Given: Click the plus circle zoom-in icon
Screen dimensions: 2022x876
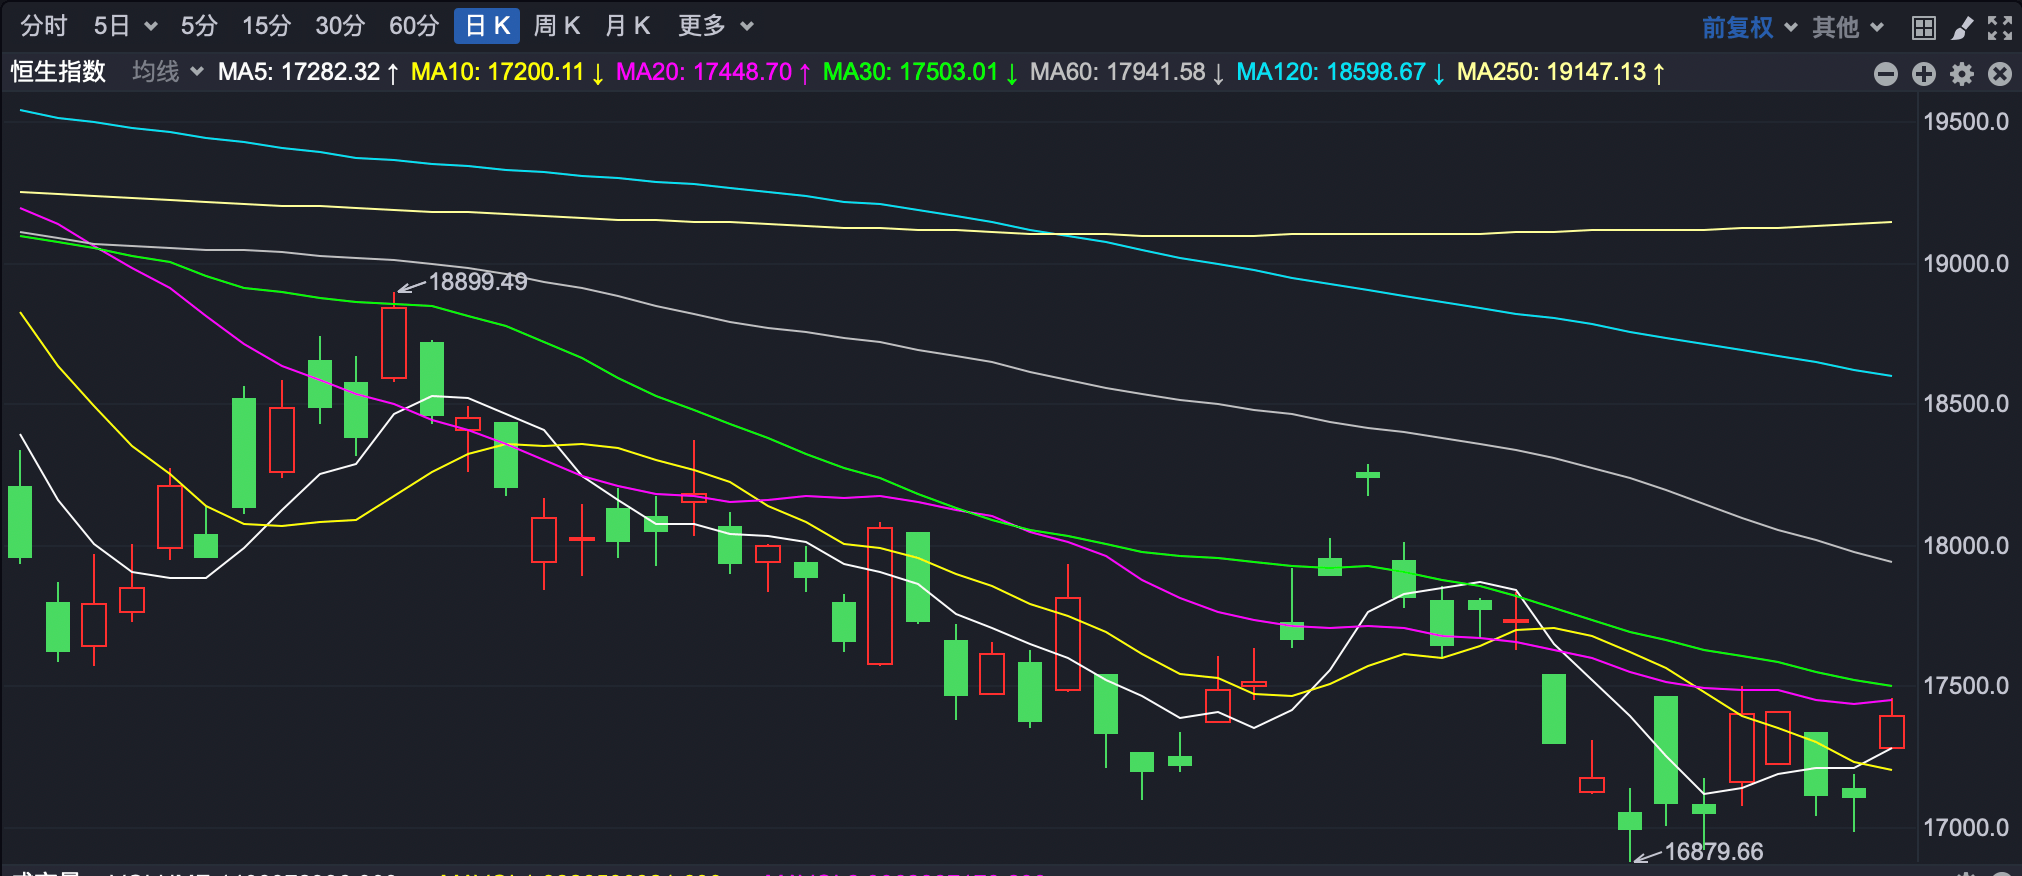Looking at the screenshot, I should tap(1923, 73).
